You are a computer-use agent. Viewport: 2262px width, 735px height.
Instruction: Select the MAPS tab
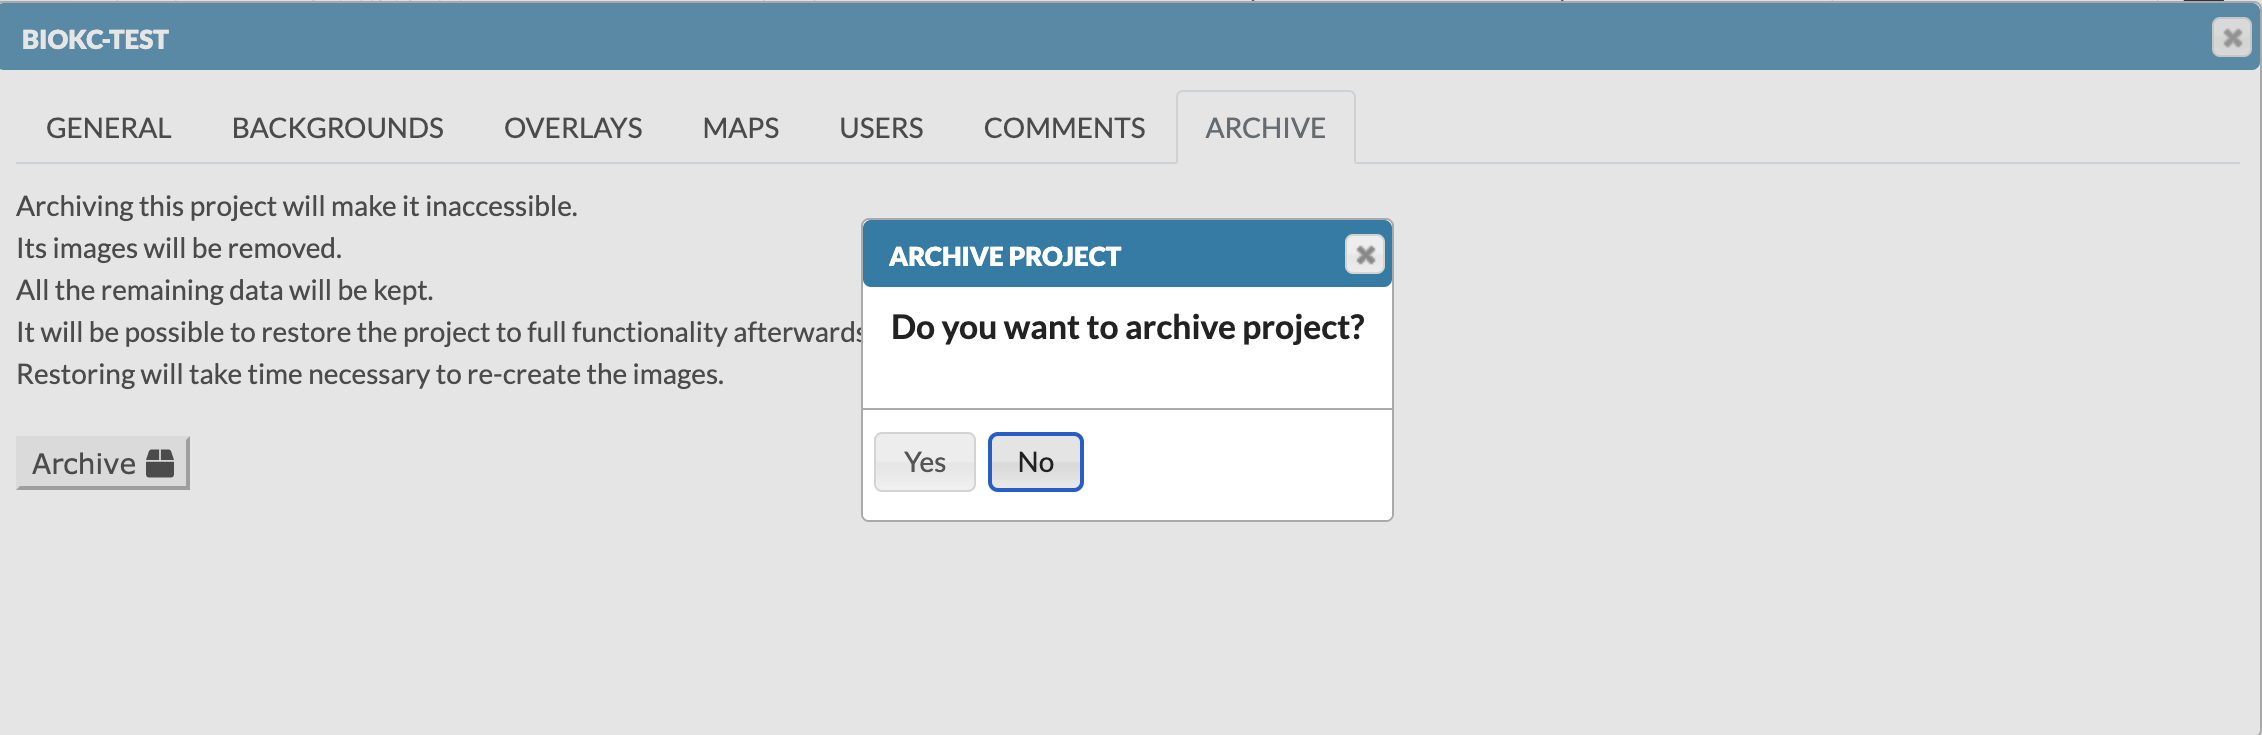tap(741, 128)
